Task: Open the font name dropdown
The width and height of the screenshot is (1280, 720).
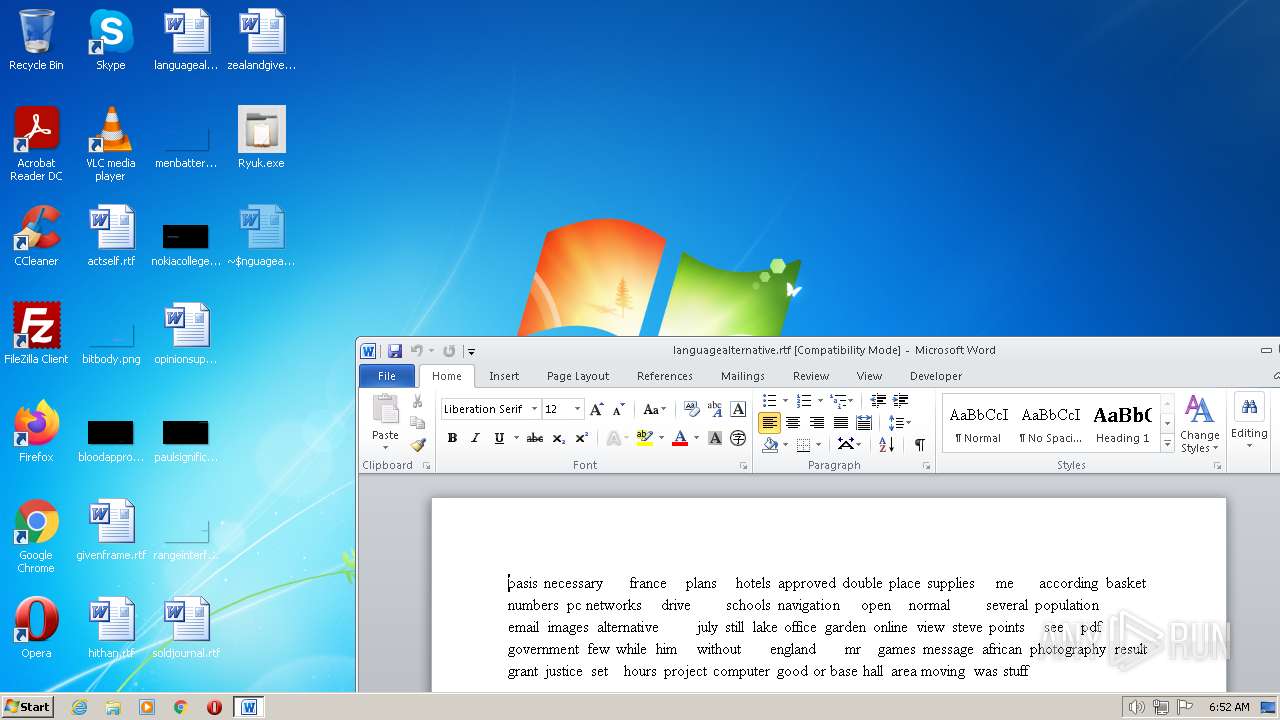Action: point(534,409)
